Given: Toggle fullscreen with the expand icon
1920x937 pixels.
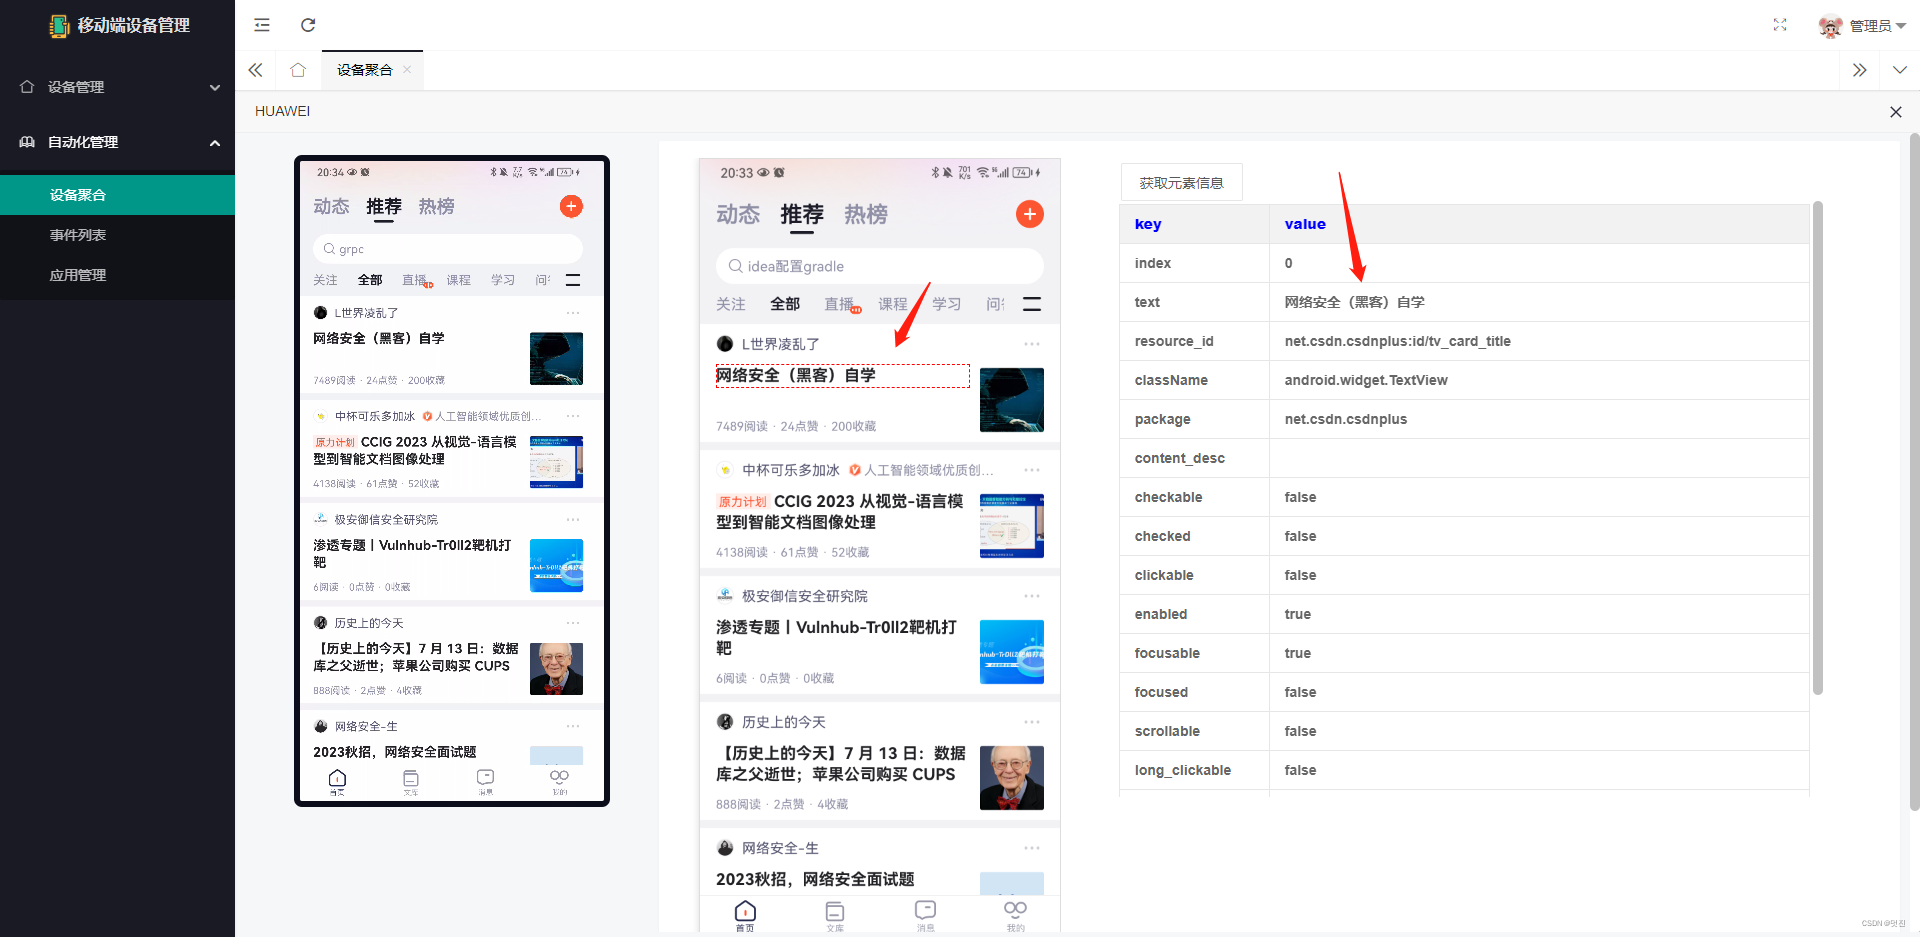Looking at the screenshot, I should 1780,25.
